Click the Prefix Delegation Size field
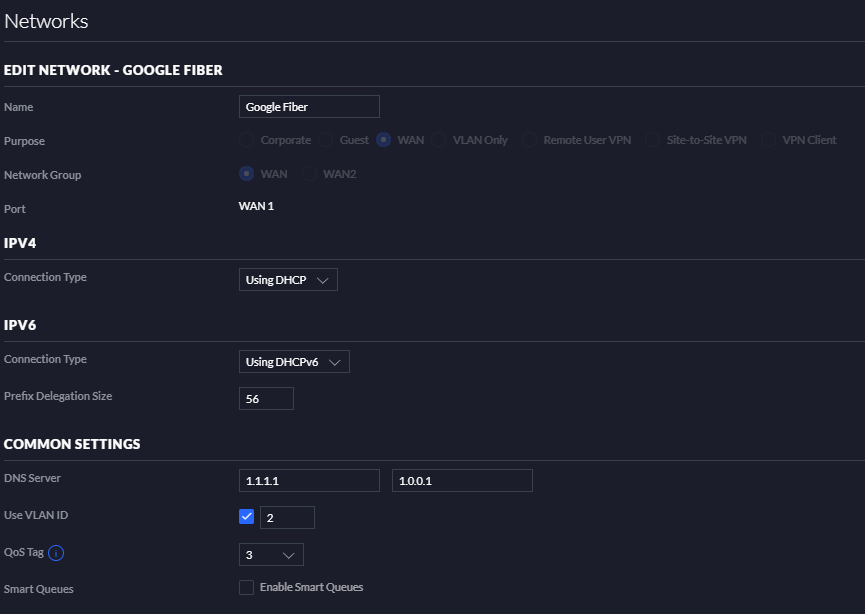This screenshot has height=614, width=865. [266, 399]
